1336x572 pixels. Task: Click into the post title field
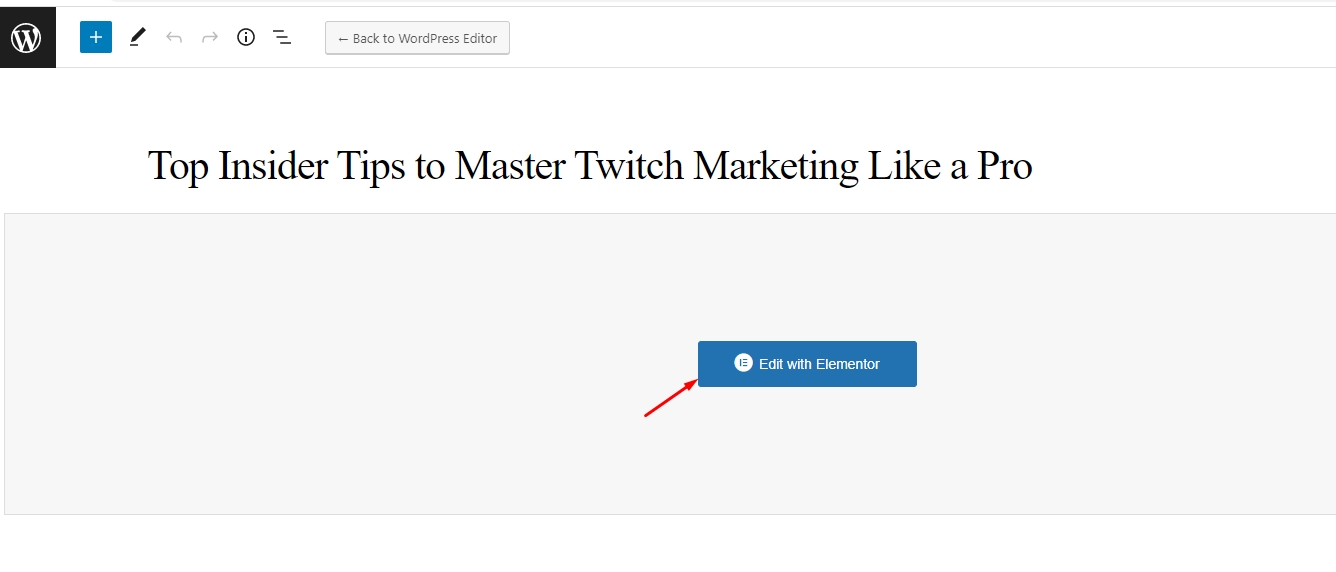[590, 166]
